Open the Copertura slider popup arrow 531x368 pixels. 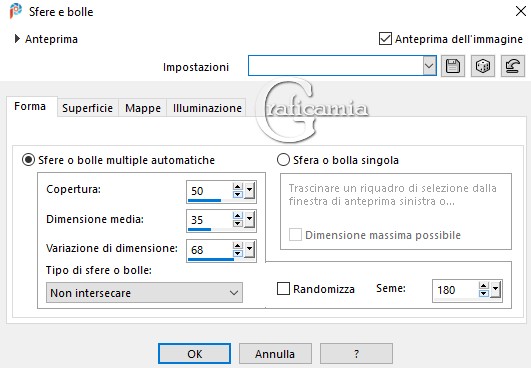pos(250,191)
